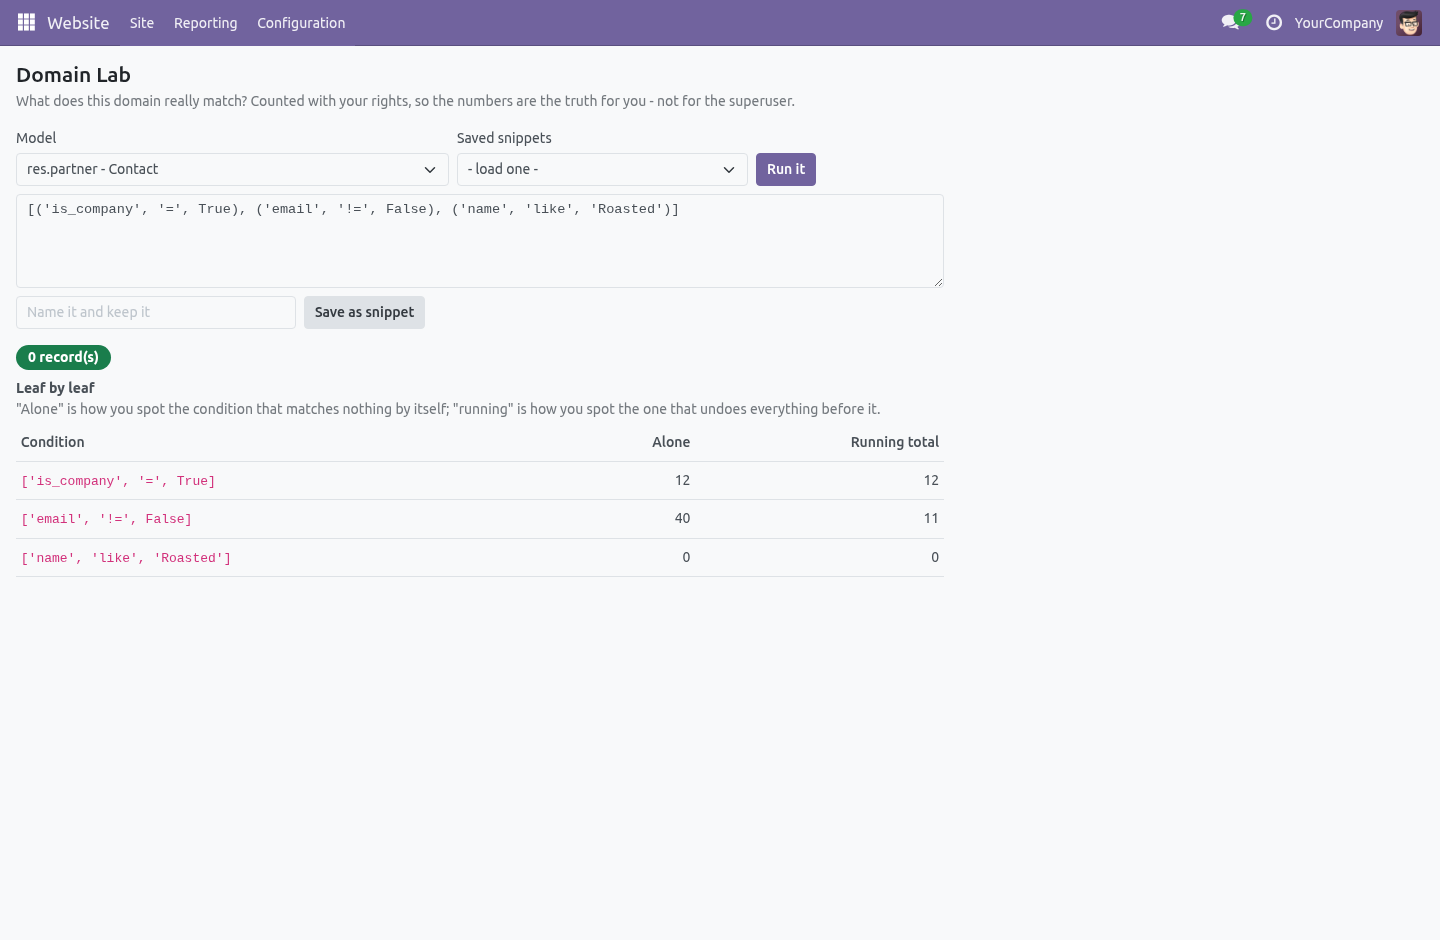Open the Configuration menu
The height and width of the screenshot is (940, 1440).
coord(301,23)
